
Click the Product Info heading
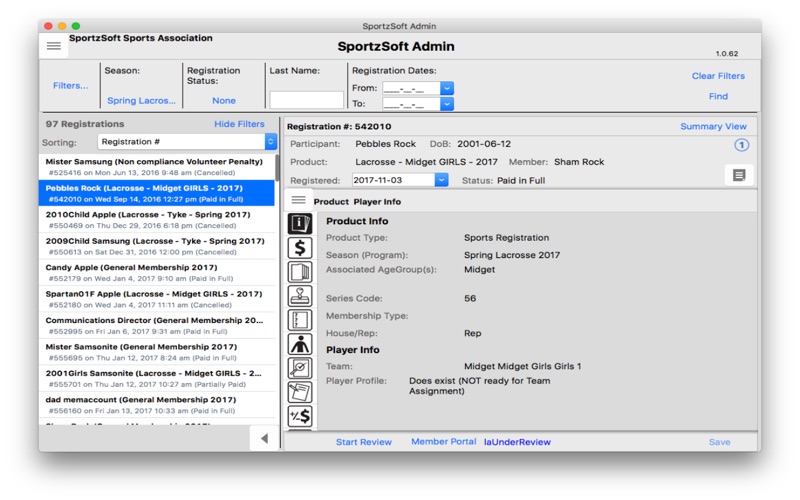(357, 221)
